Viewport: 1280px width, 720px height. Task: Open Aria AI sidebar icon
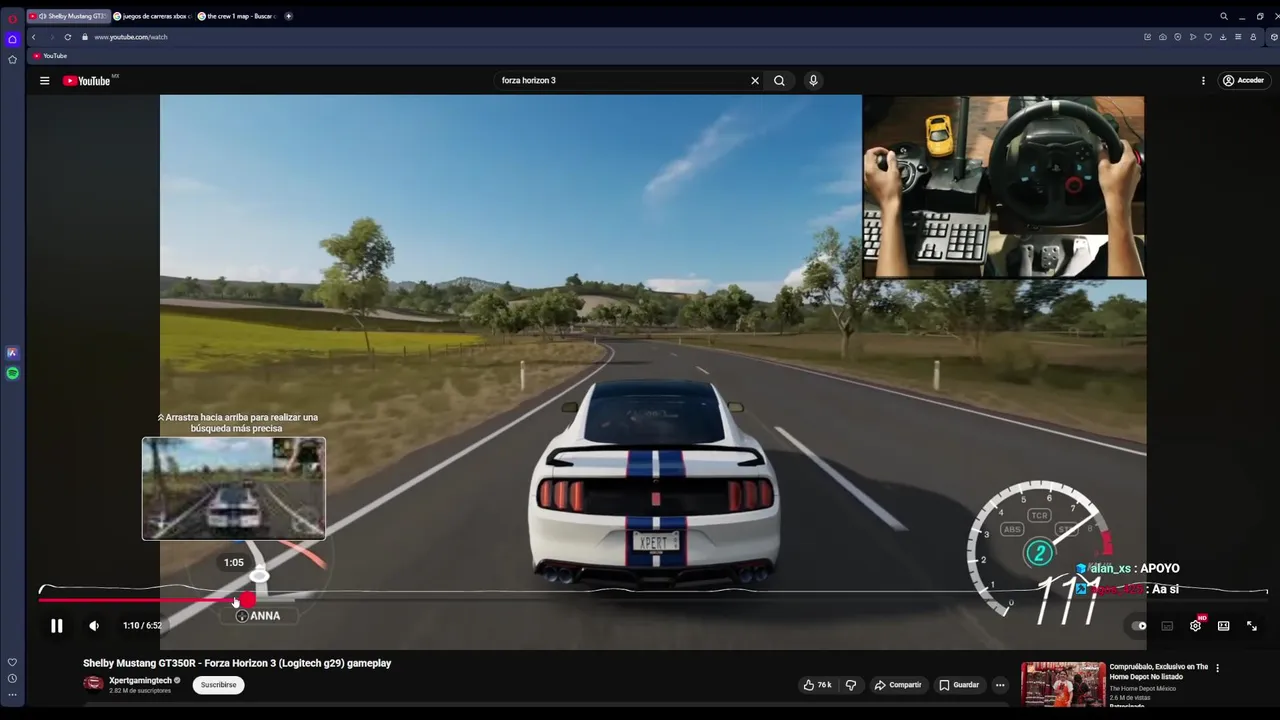click(12, 353)
